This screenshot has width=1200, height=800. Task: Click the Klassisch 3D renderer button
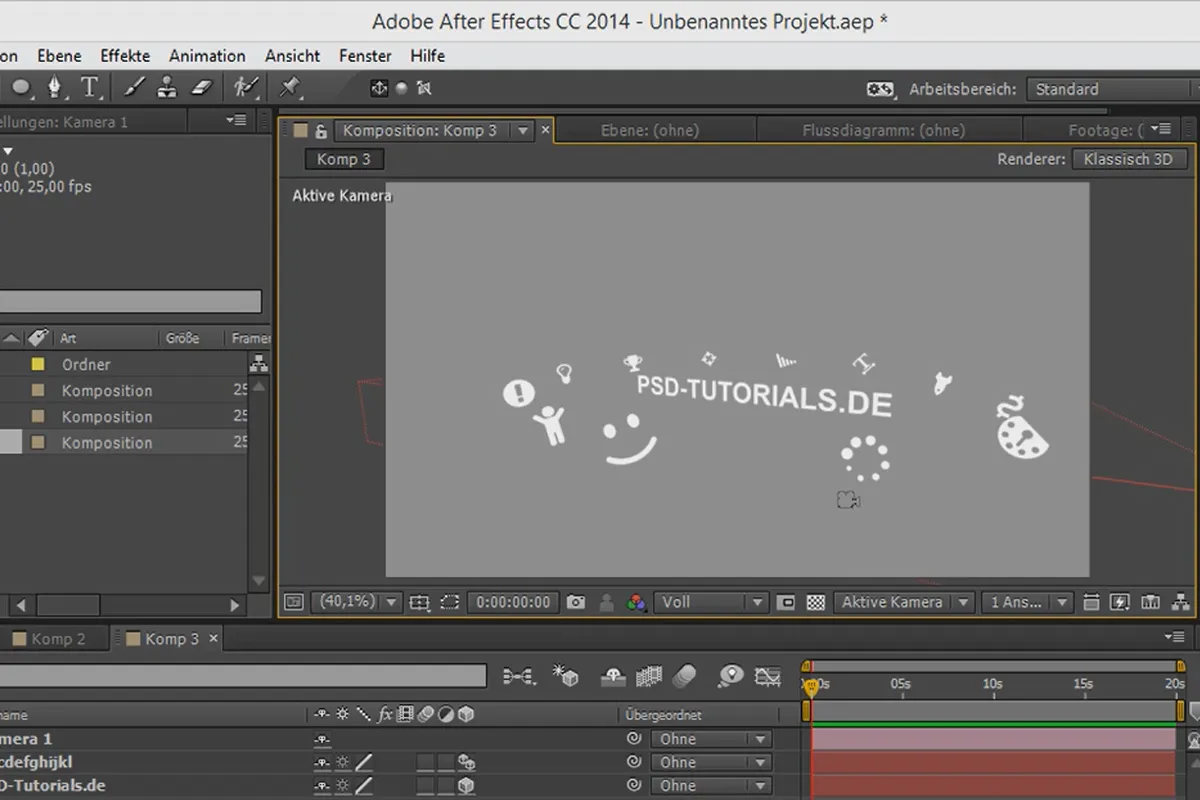pos(1128,159)
